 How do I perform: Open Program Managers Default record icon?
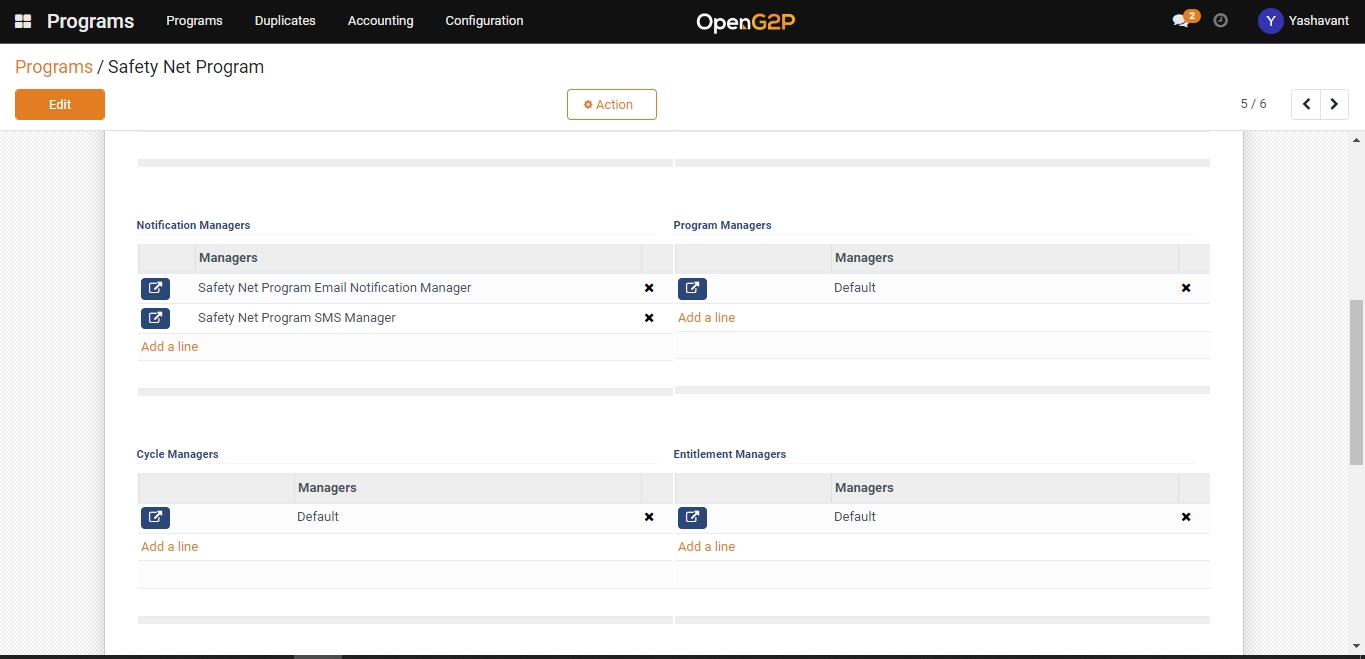(x=692, y=288)
